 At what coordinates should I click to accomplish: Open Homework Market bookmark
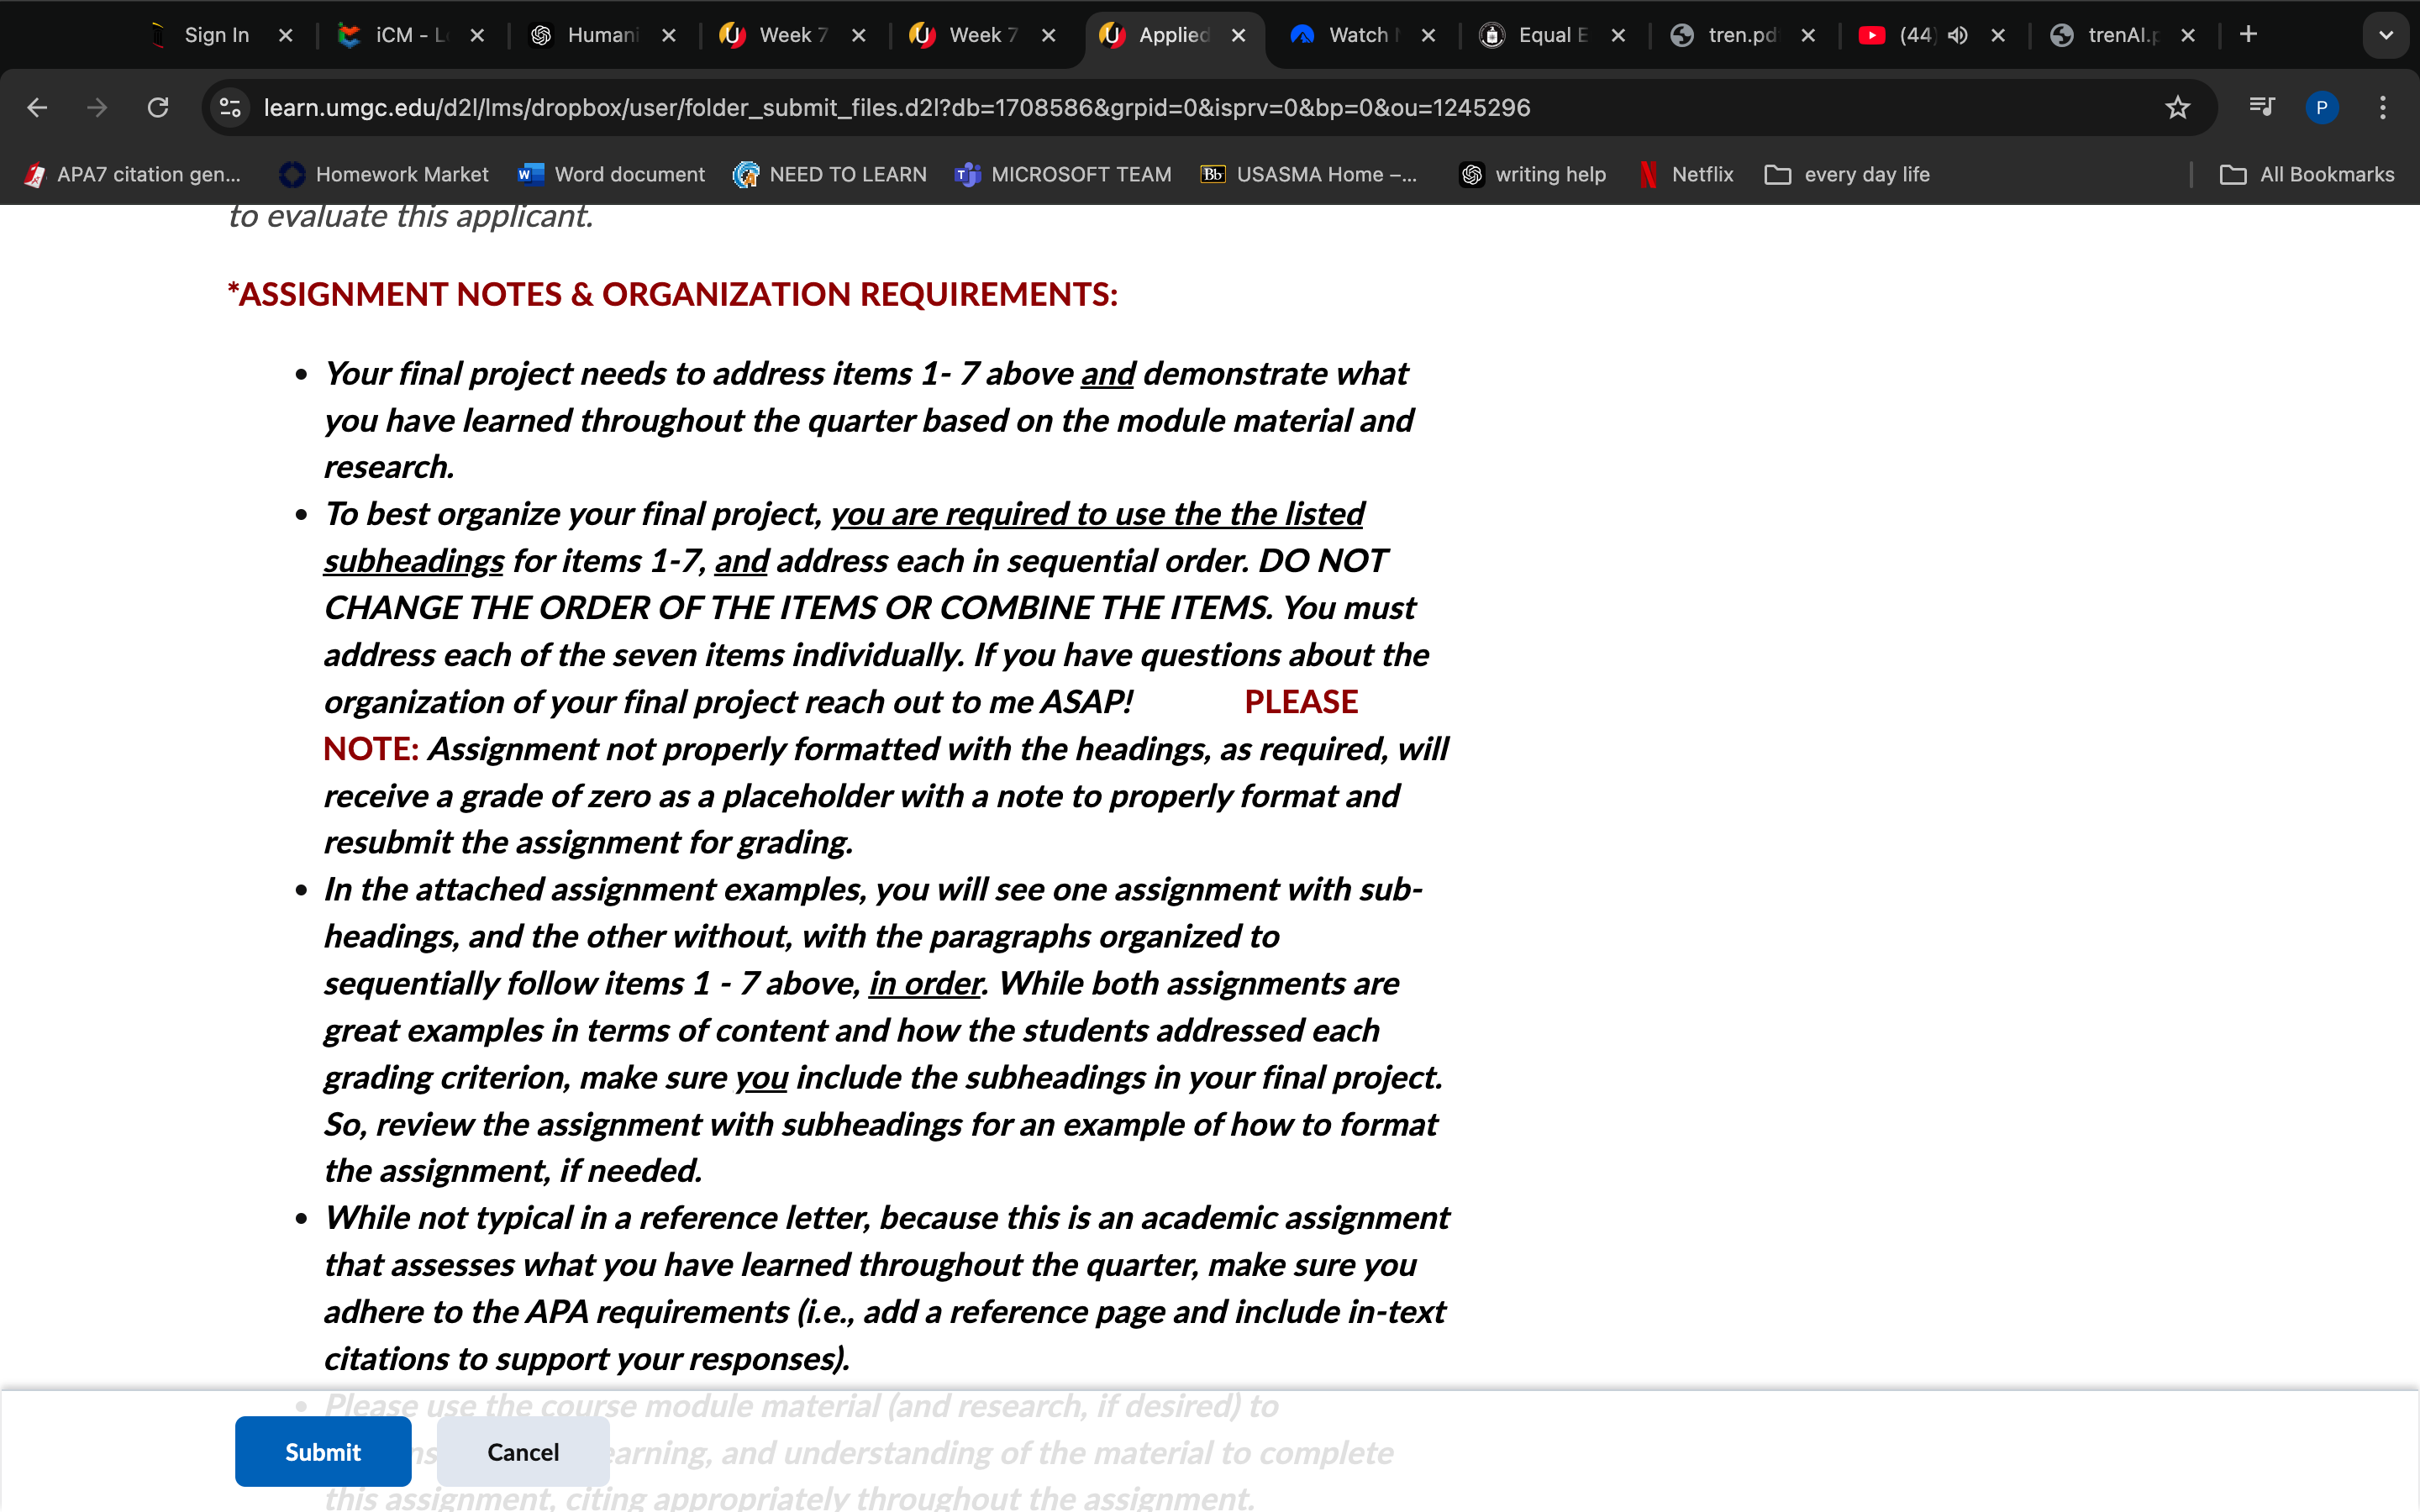(x=384, y=175)
